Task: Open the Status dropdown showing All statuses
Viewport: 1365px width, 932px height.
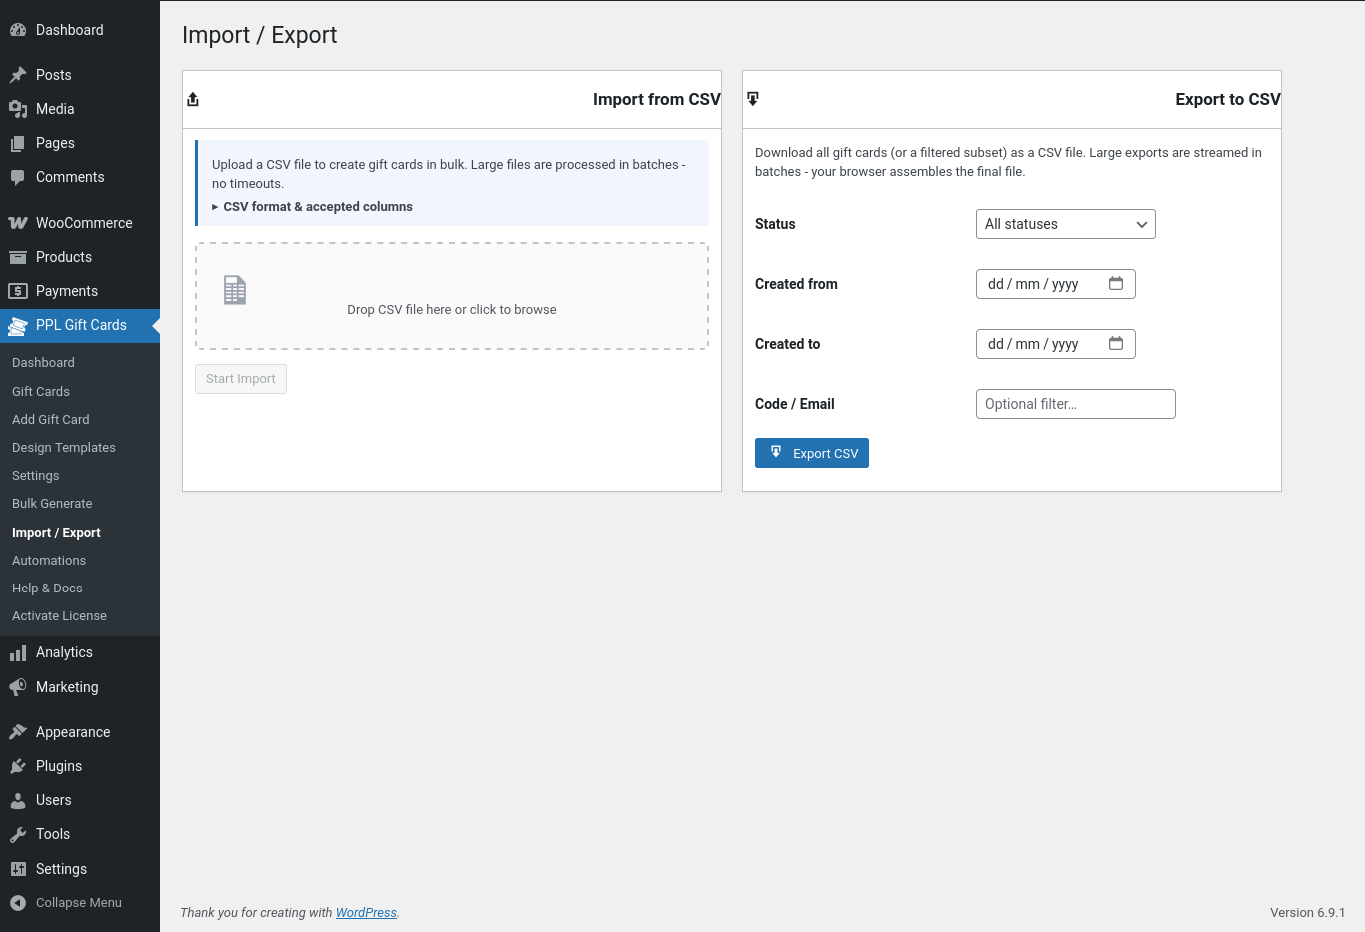Action: tap(1065, 224)
